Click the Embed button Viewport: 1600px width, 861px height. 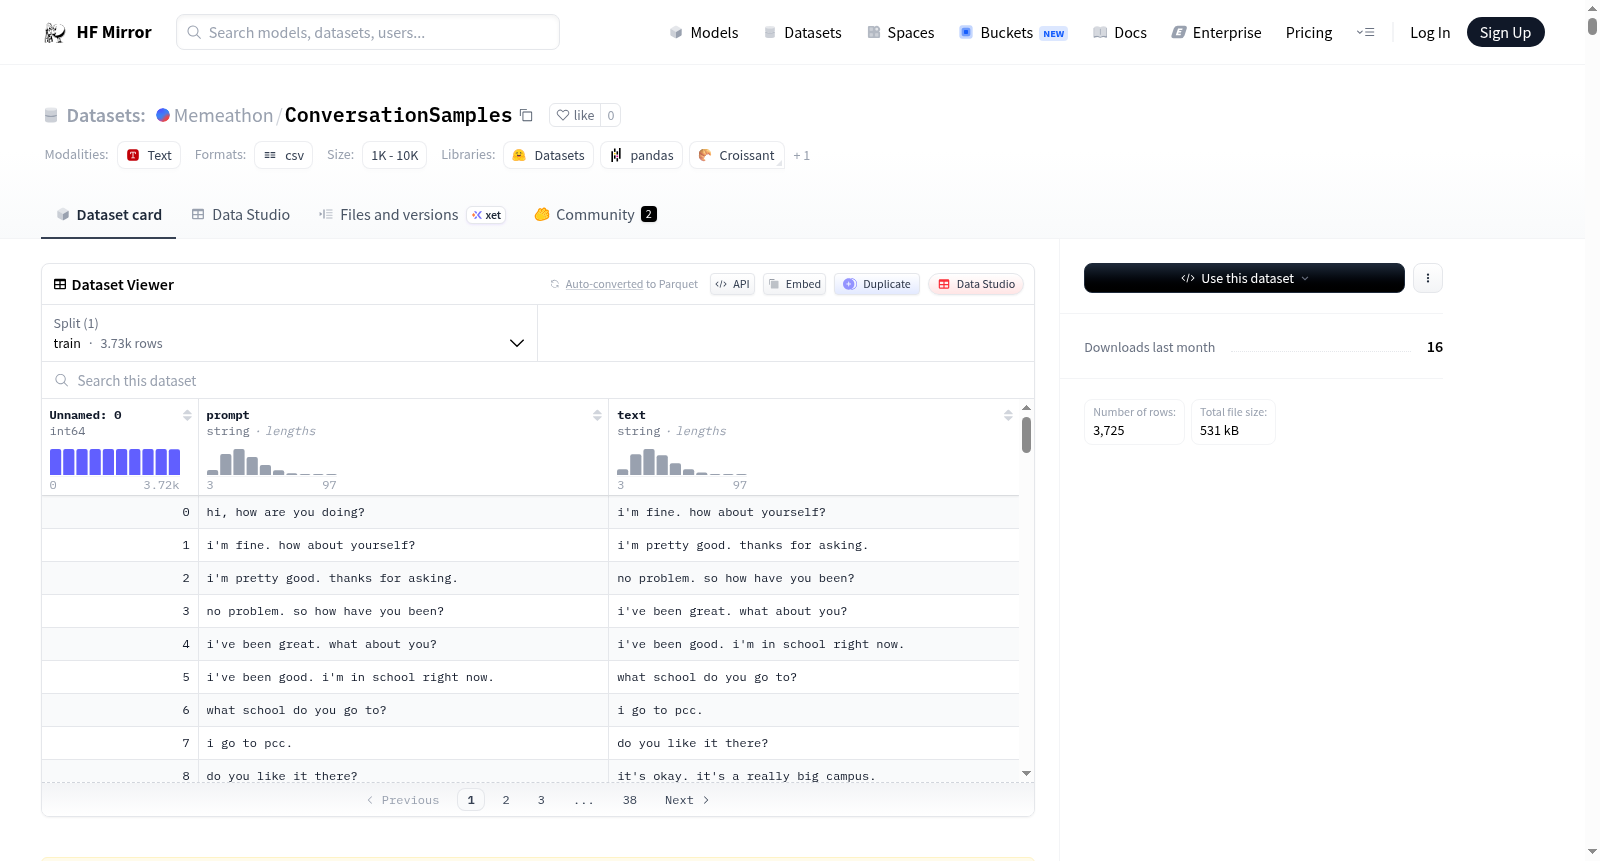[794, 284]
